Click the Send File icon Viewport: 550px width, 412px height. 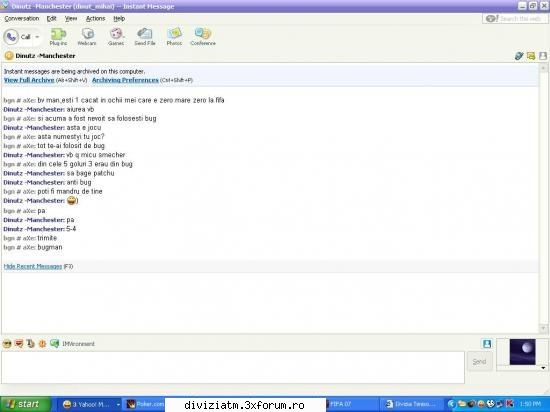145,37
